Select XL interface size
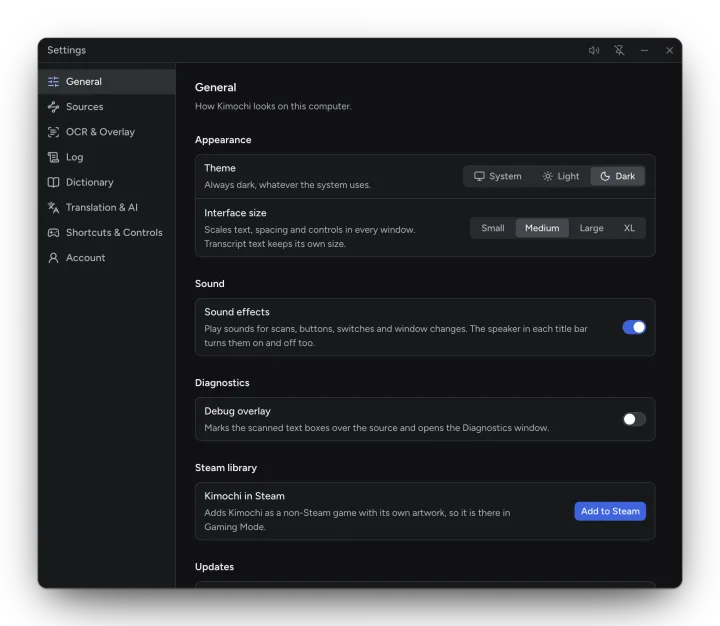Viewport: 720px width, 626px height. click(629, 228)
